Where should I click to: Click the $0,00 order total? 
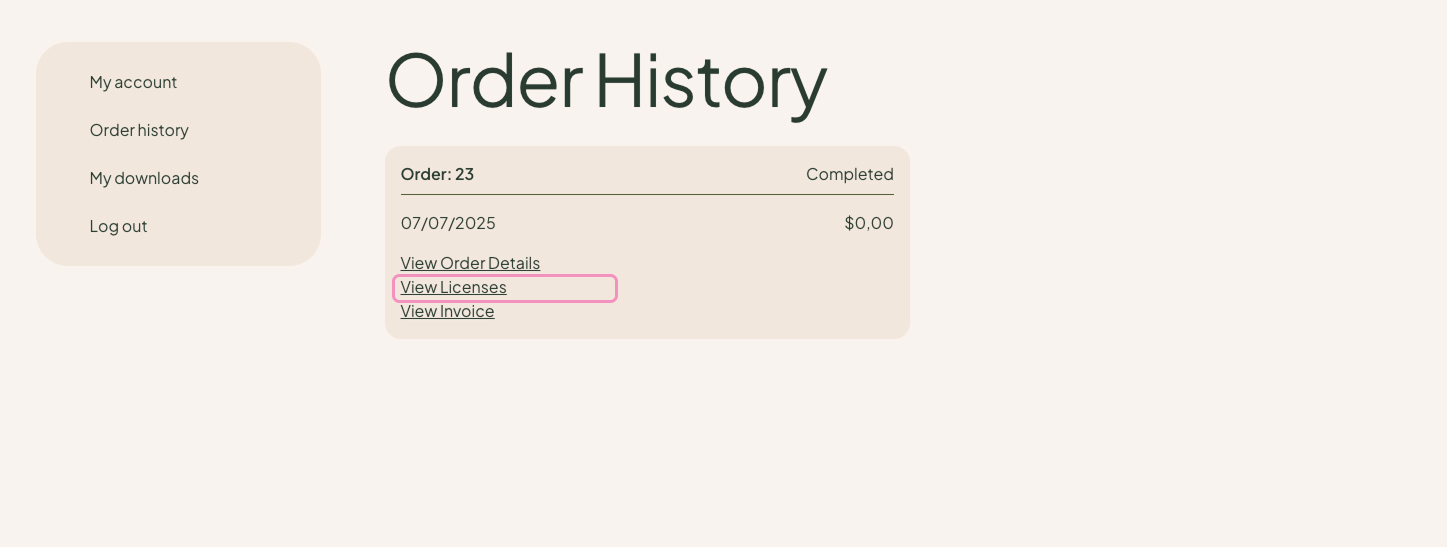coord(869,223)
